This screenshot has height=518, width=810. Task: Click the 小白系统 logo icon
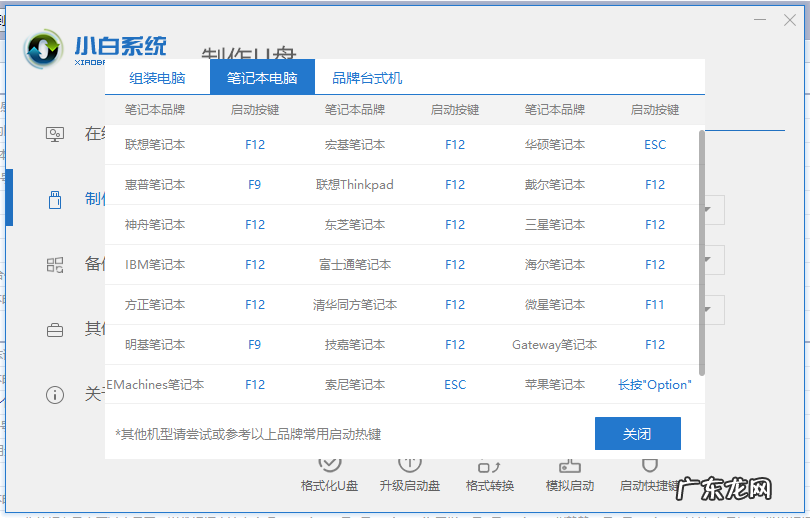44,49
